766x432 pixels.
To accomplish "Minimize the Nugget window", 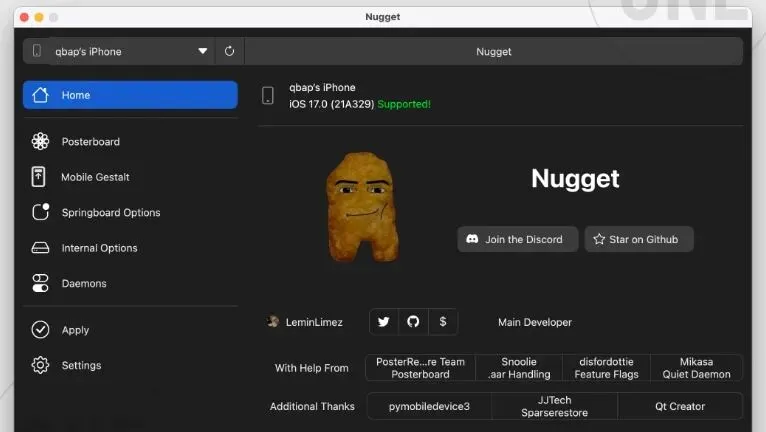I will 39,17.
